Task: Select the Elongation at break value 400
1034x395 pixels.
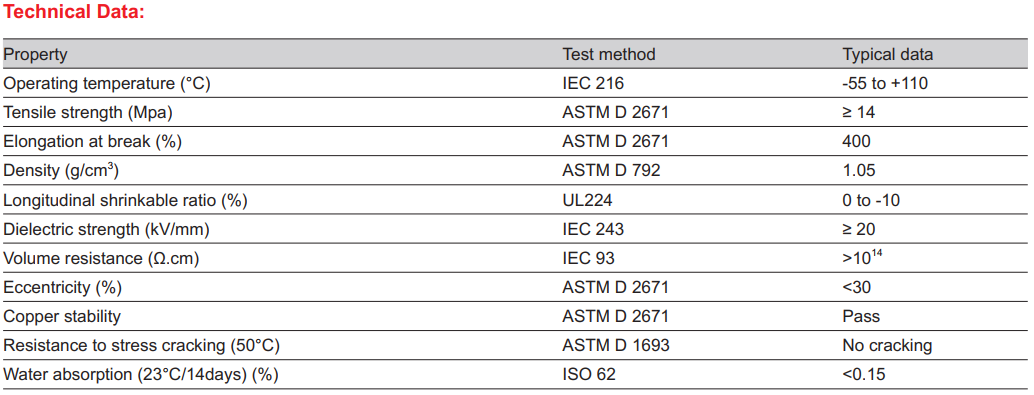Action: pyautogui.click(x=857, y=142)
